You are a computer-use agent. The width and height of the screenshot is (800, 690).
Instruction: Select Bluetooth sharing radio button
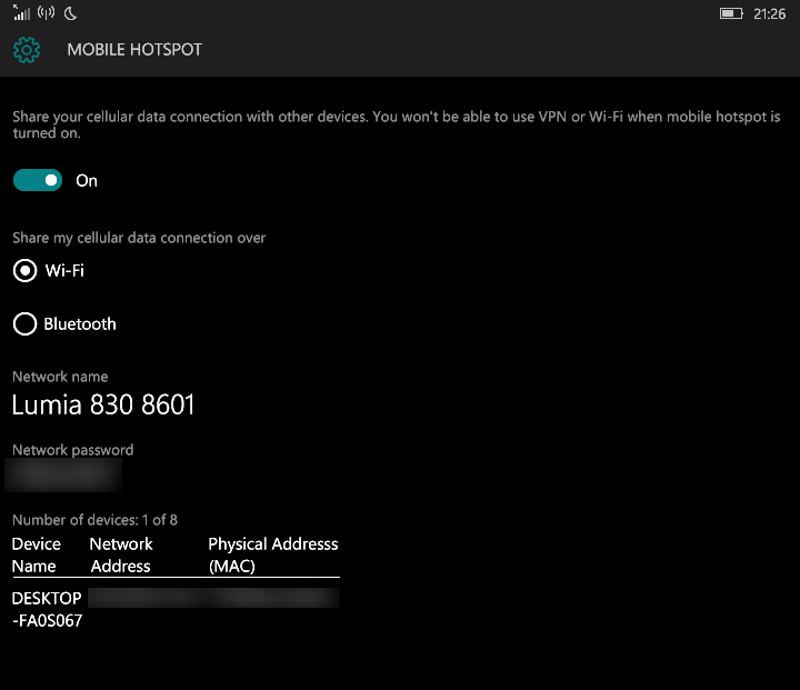[x=25, y=324]
